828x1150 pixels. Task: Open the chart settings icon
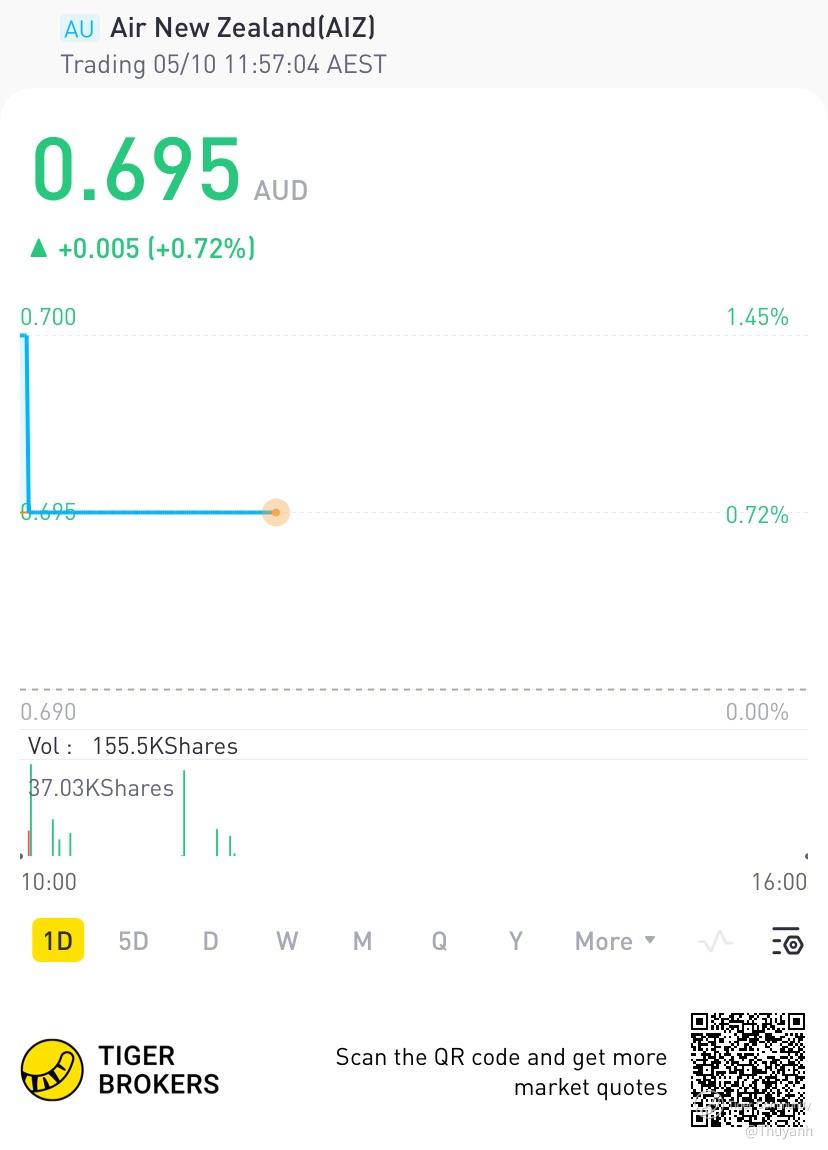click(x=787, y=941)
